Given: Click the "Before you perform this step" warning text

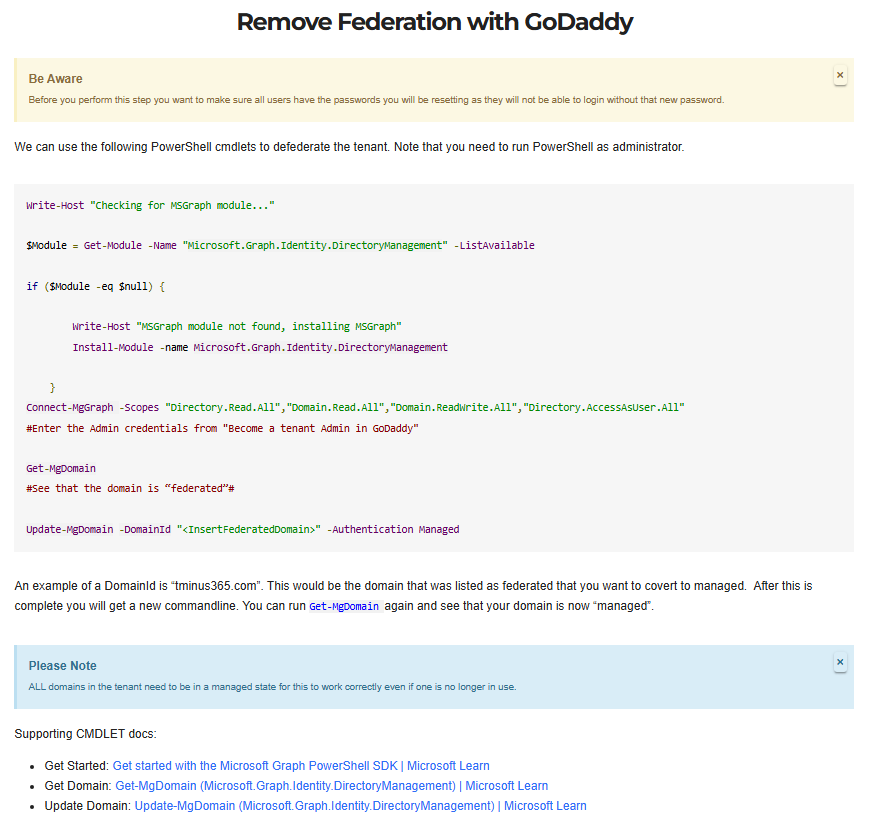Looking at the screenshot, I should coord(376,100).
